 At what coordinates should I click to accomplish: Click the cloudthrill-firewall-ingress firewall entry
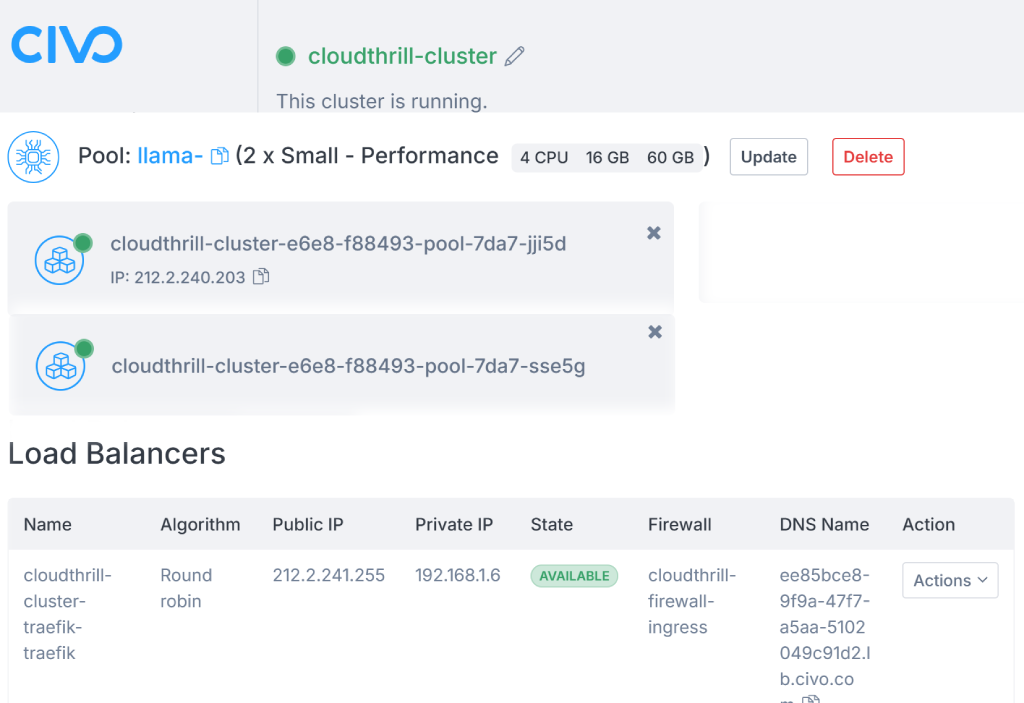pyautogui.click(x=692, y=601)
